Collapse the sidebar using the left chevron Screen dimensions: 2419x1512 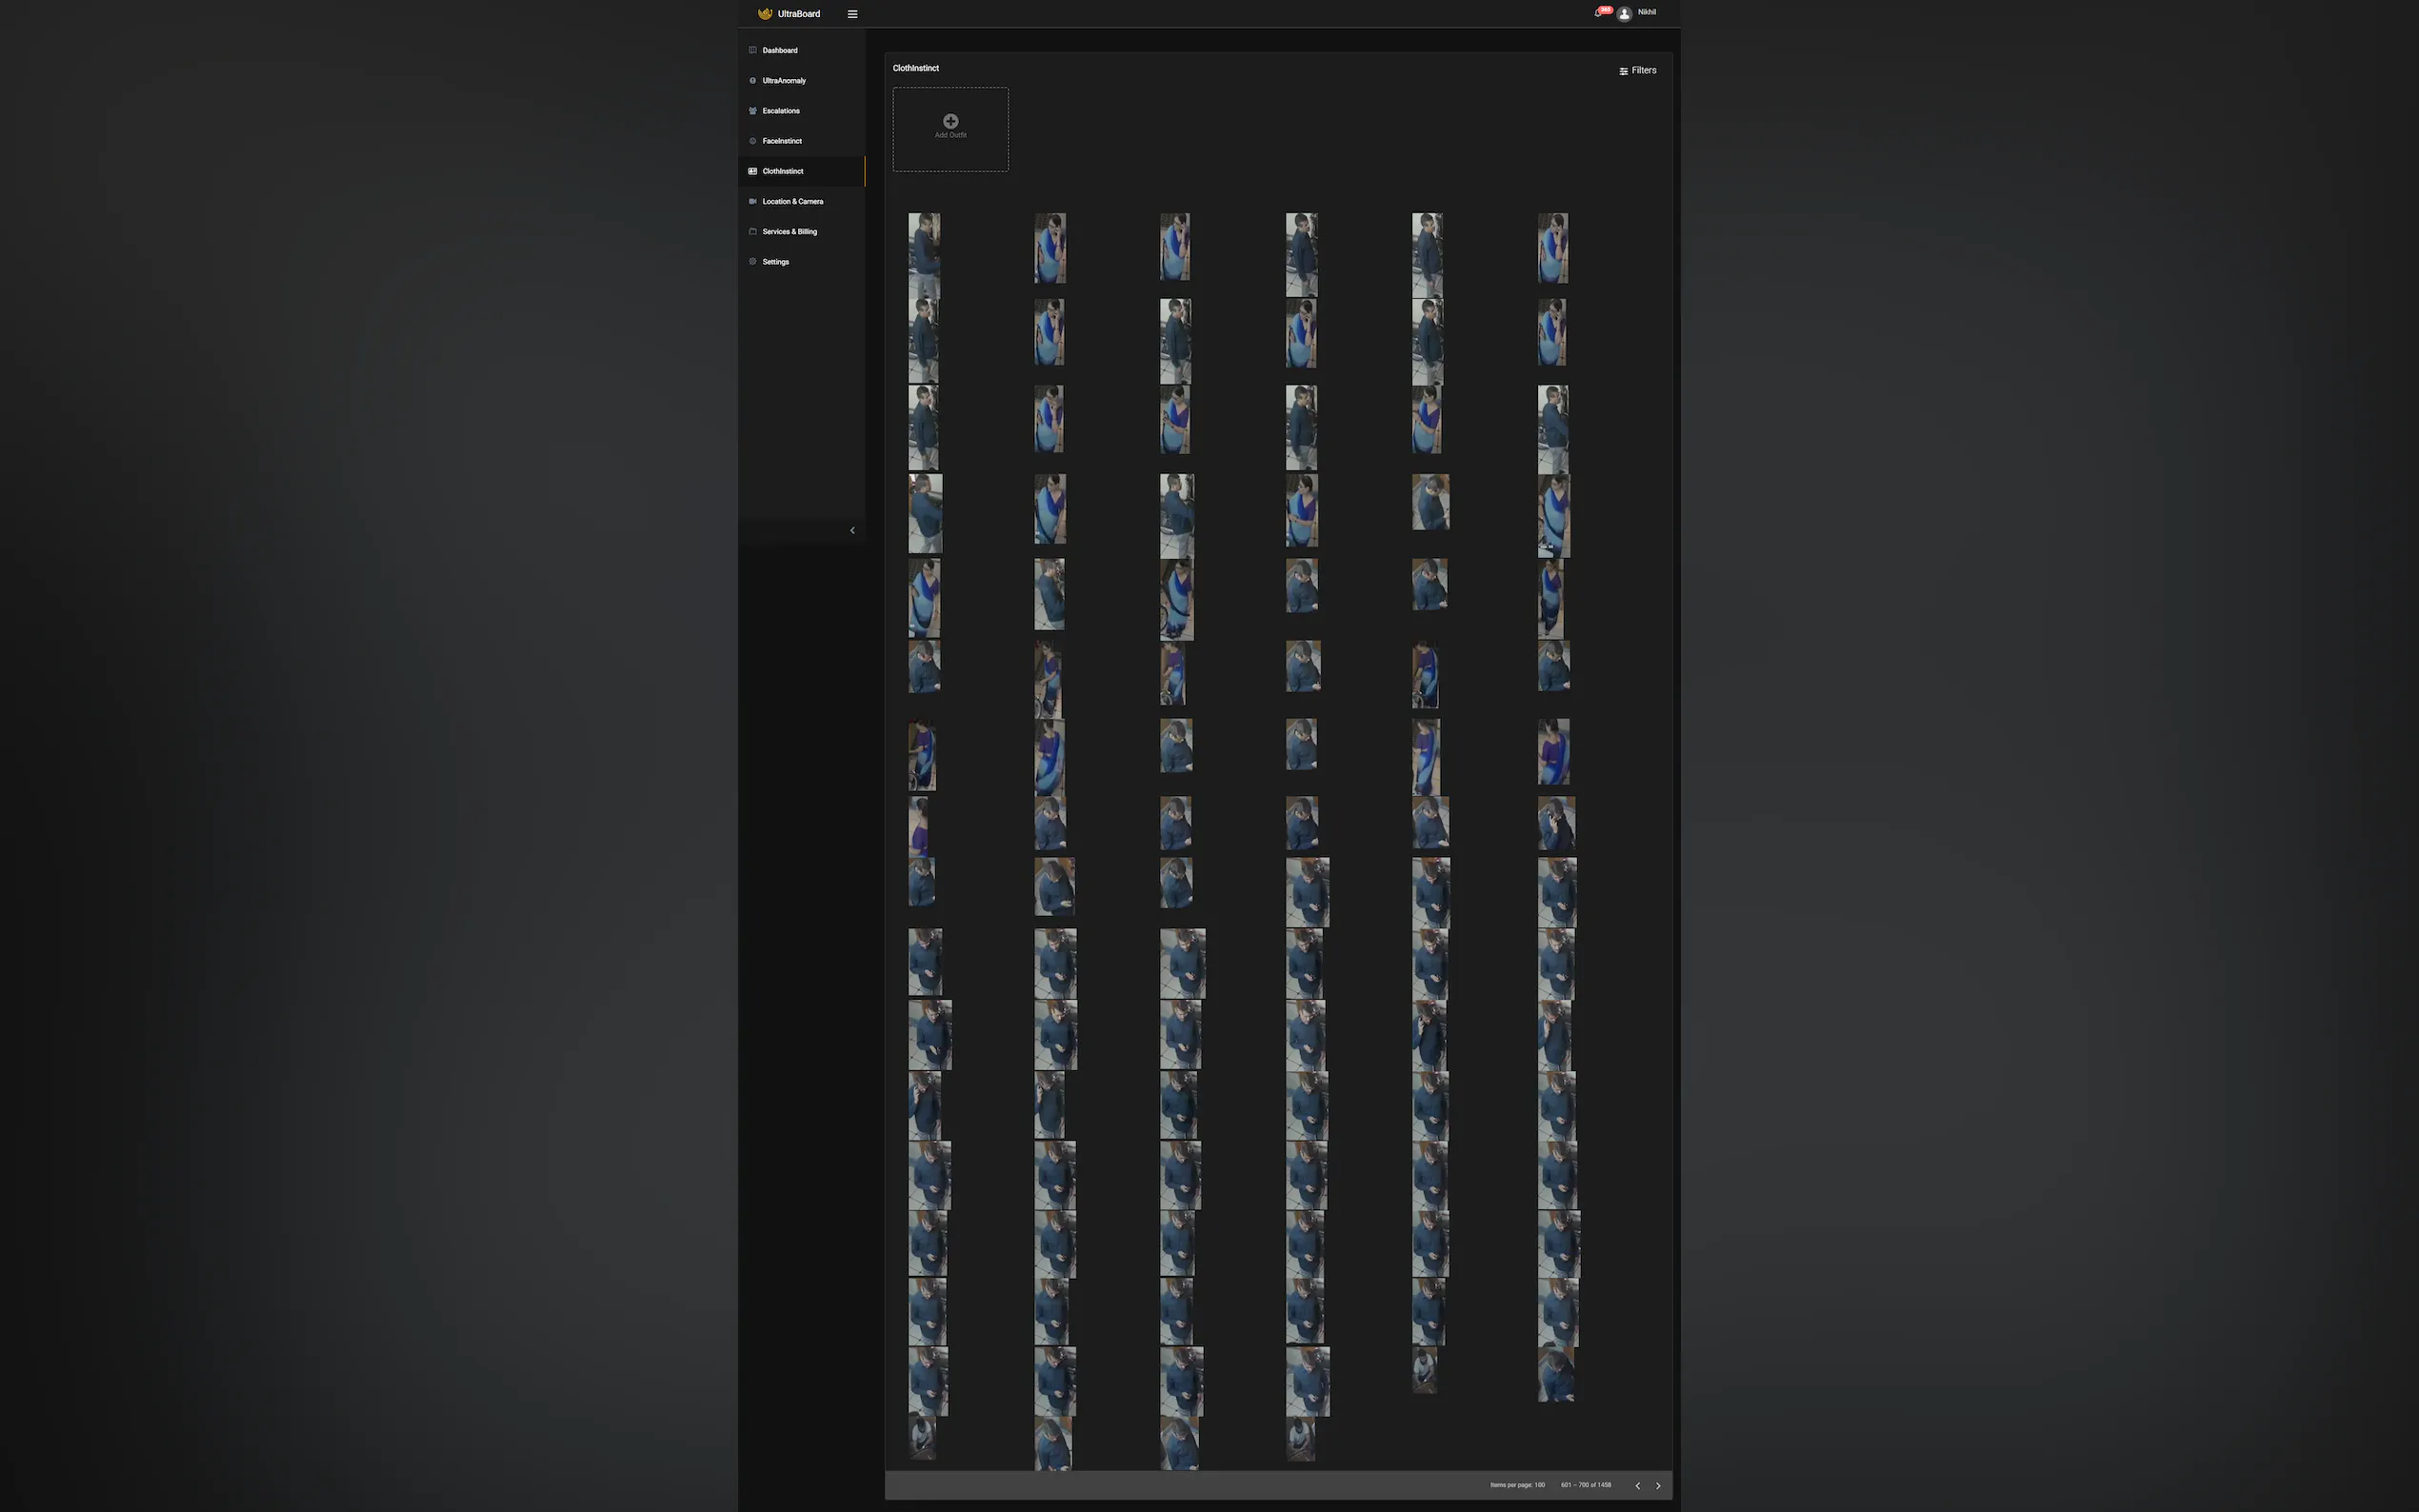(x=852, y=530)
